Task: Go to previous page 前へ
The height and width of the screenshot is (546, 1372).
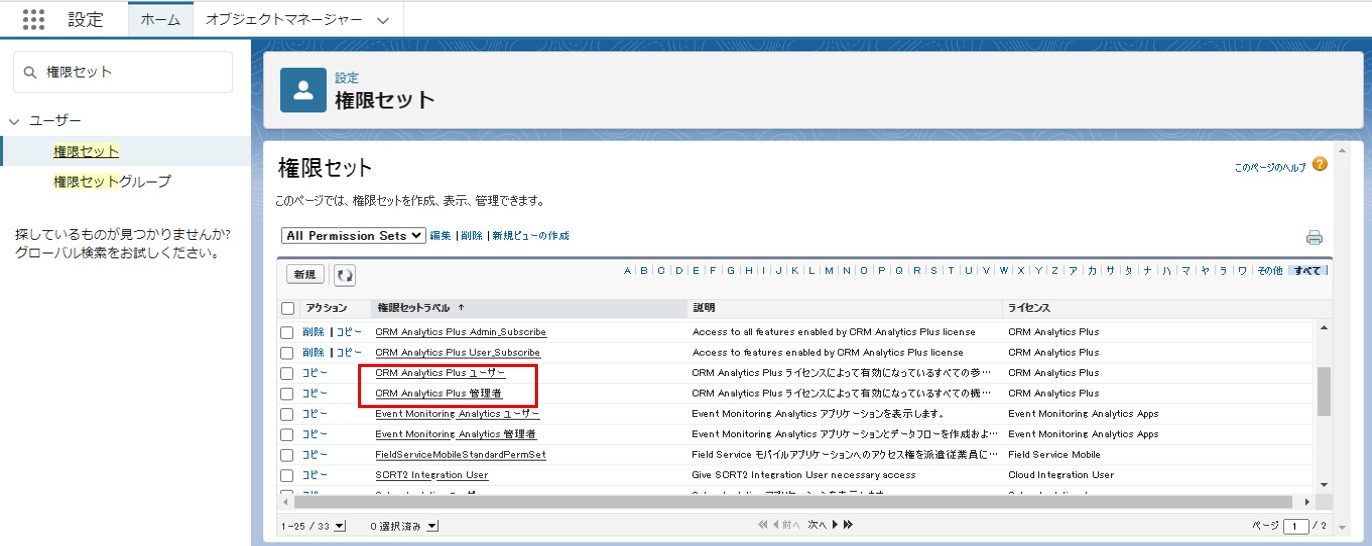Action: coord(788,525)
